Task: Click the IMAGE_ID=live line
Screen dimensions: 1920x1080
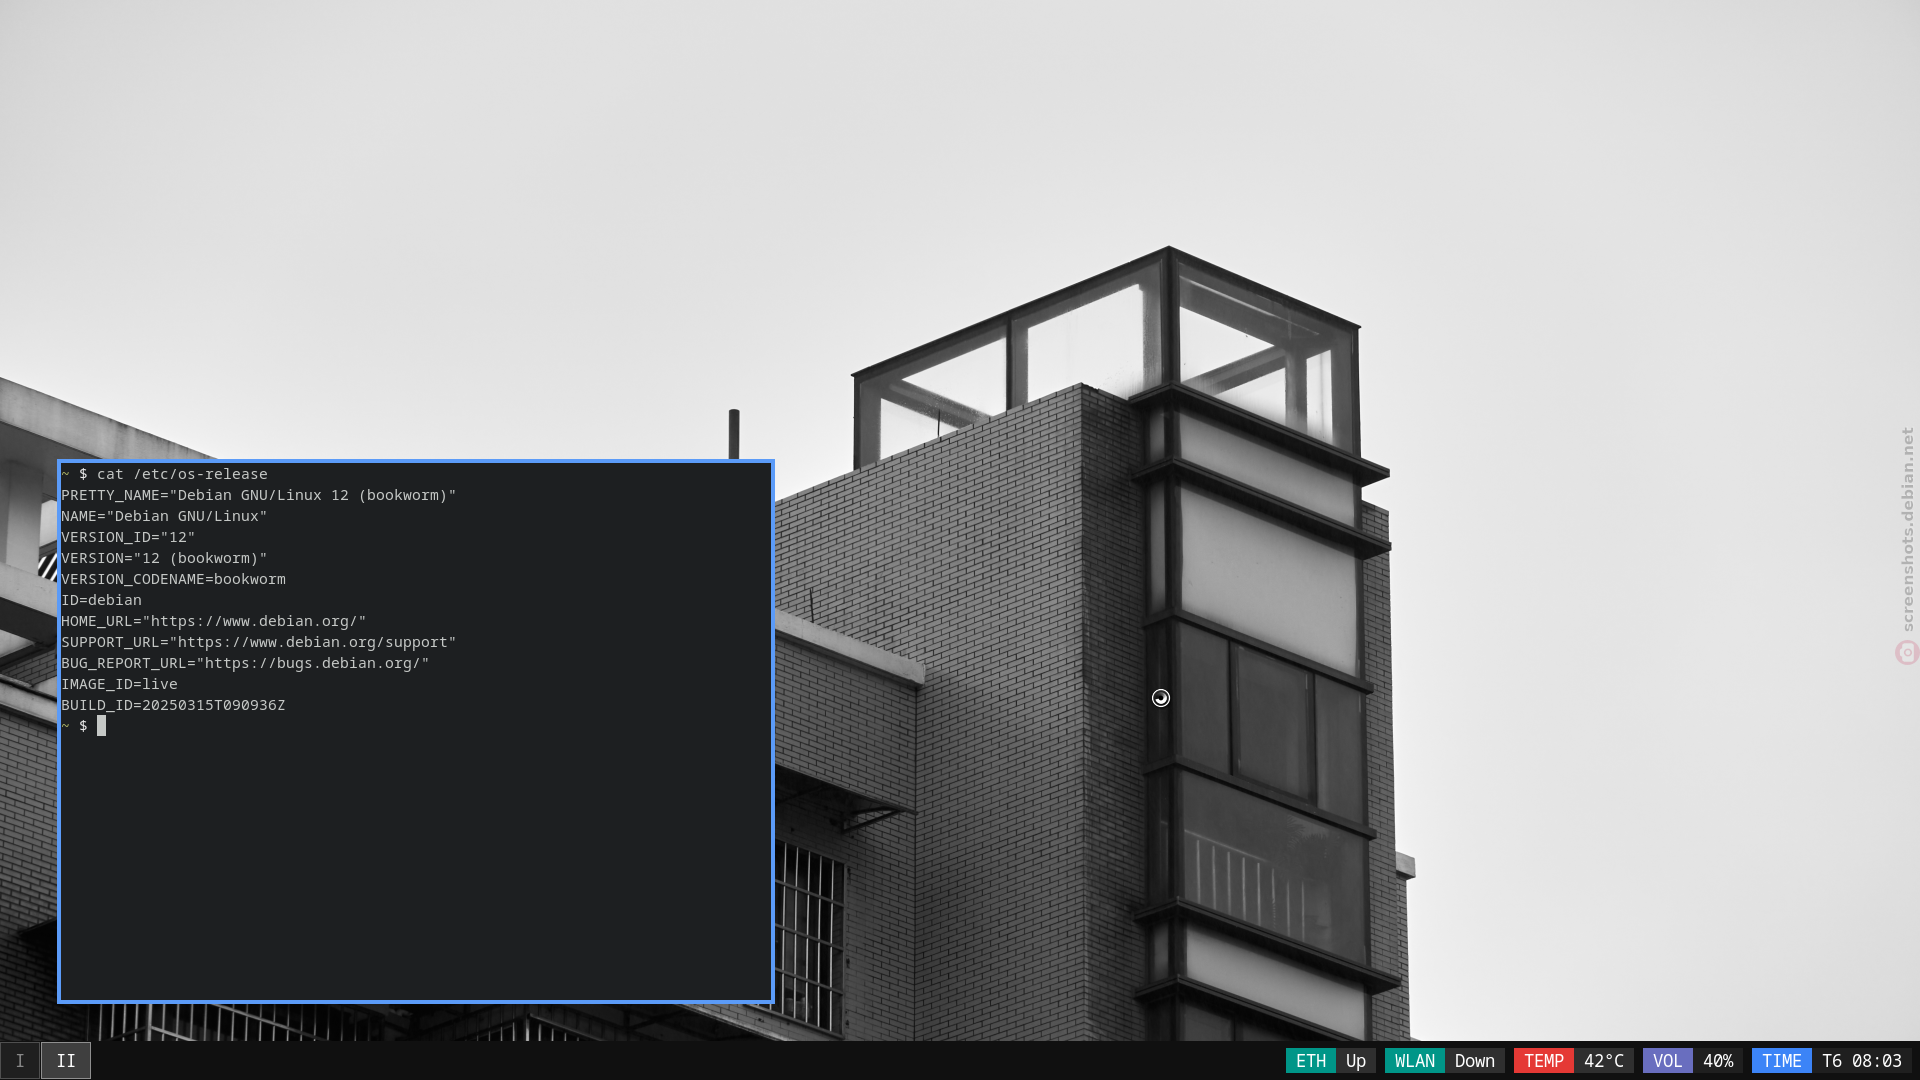Action: pos(119,684)
